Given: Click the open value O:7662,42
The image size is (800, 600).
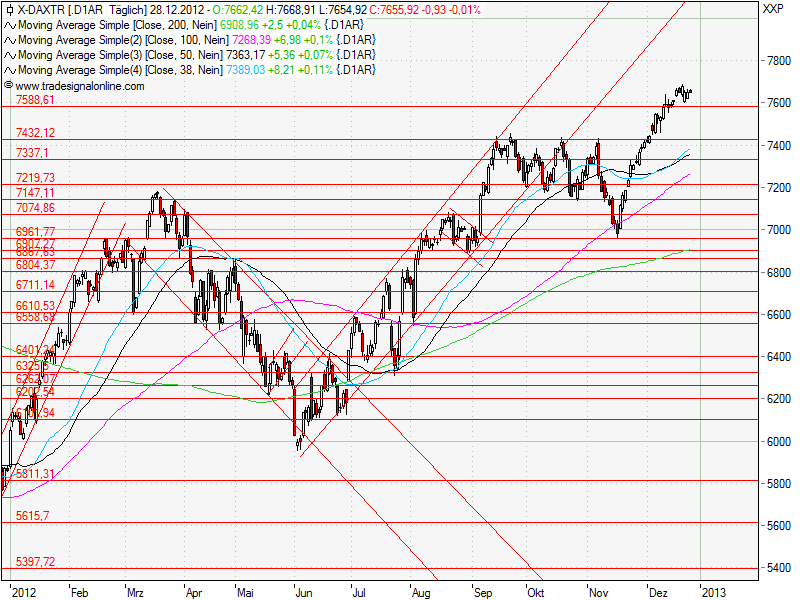Looking at the screenshot, I should 237,10.
